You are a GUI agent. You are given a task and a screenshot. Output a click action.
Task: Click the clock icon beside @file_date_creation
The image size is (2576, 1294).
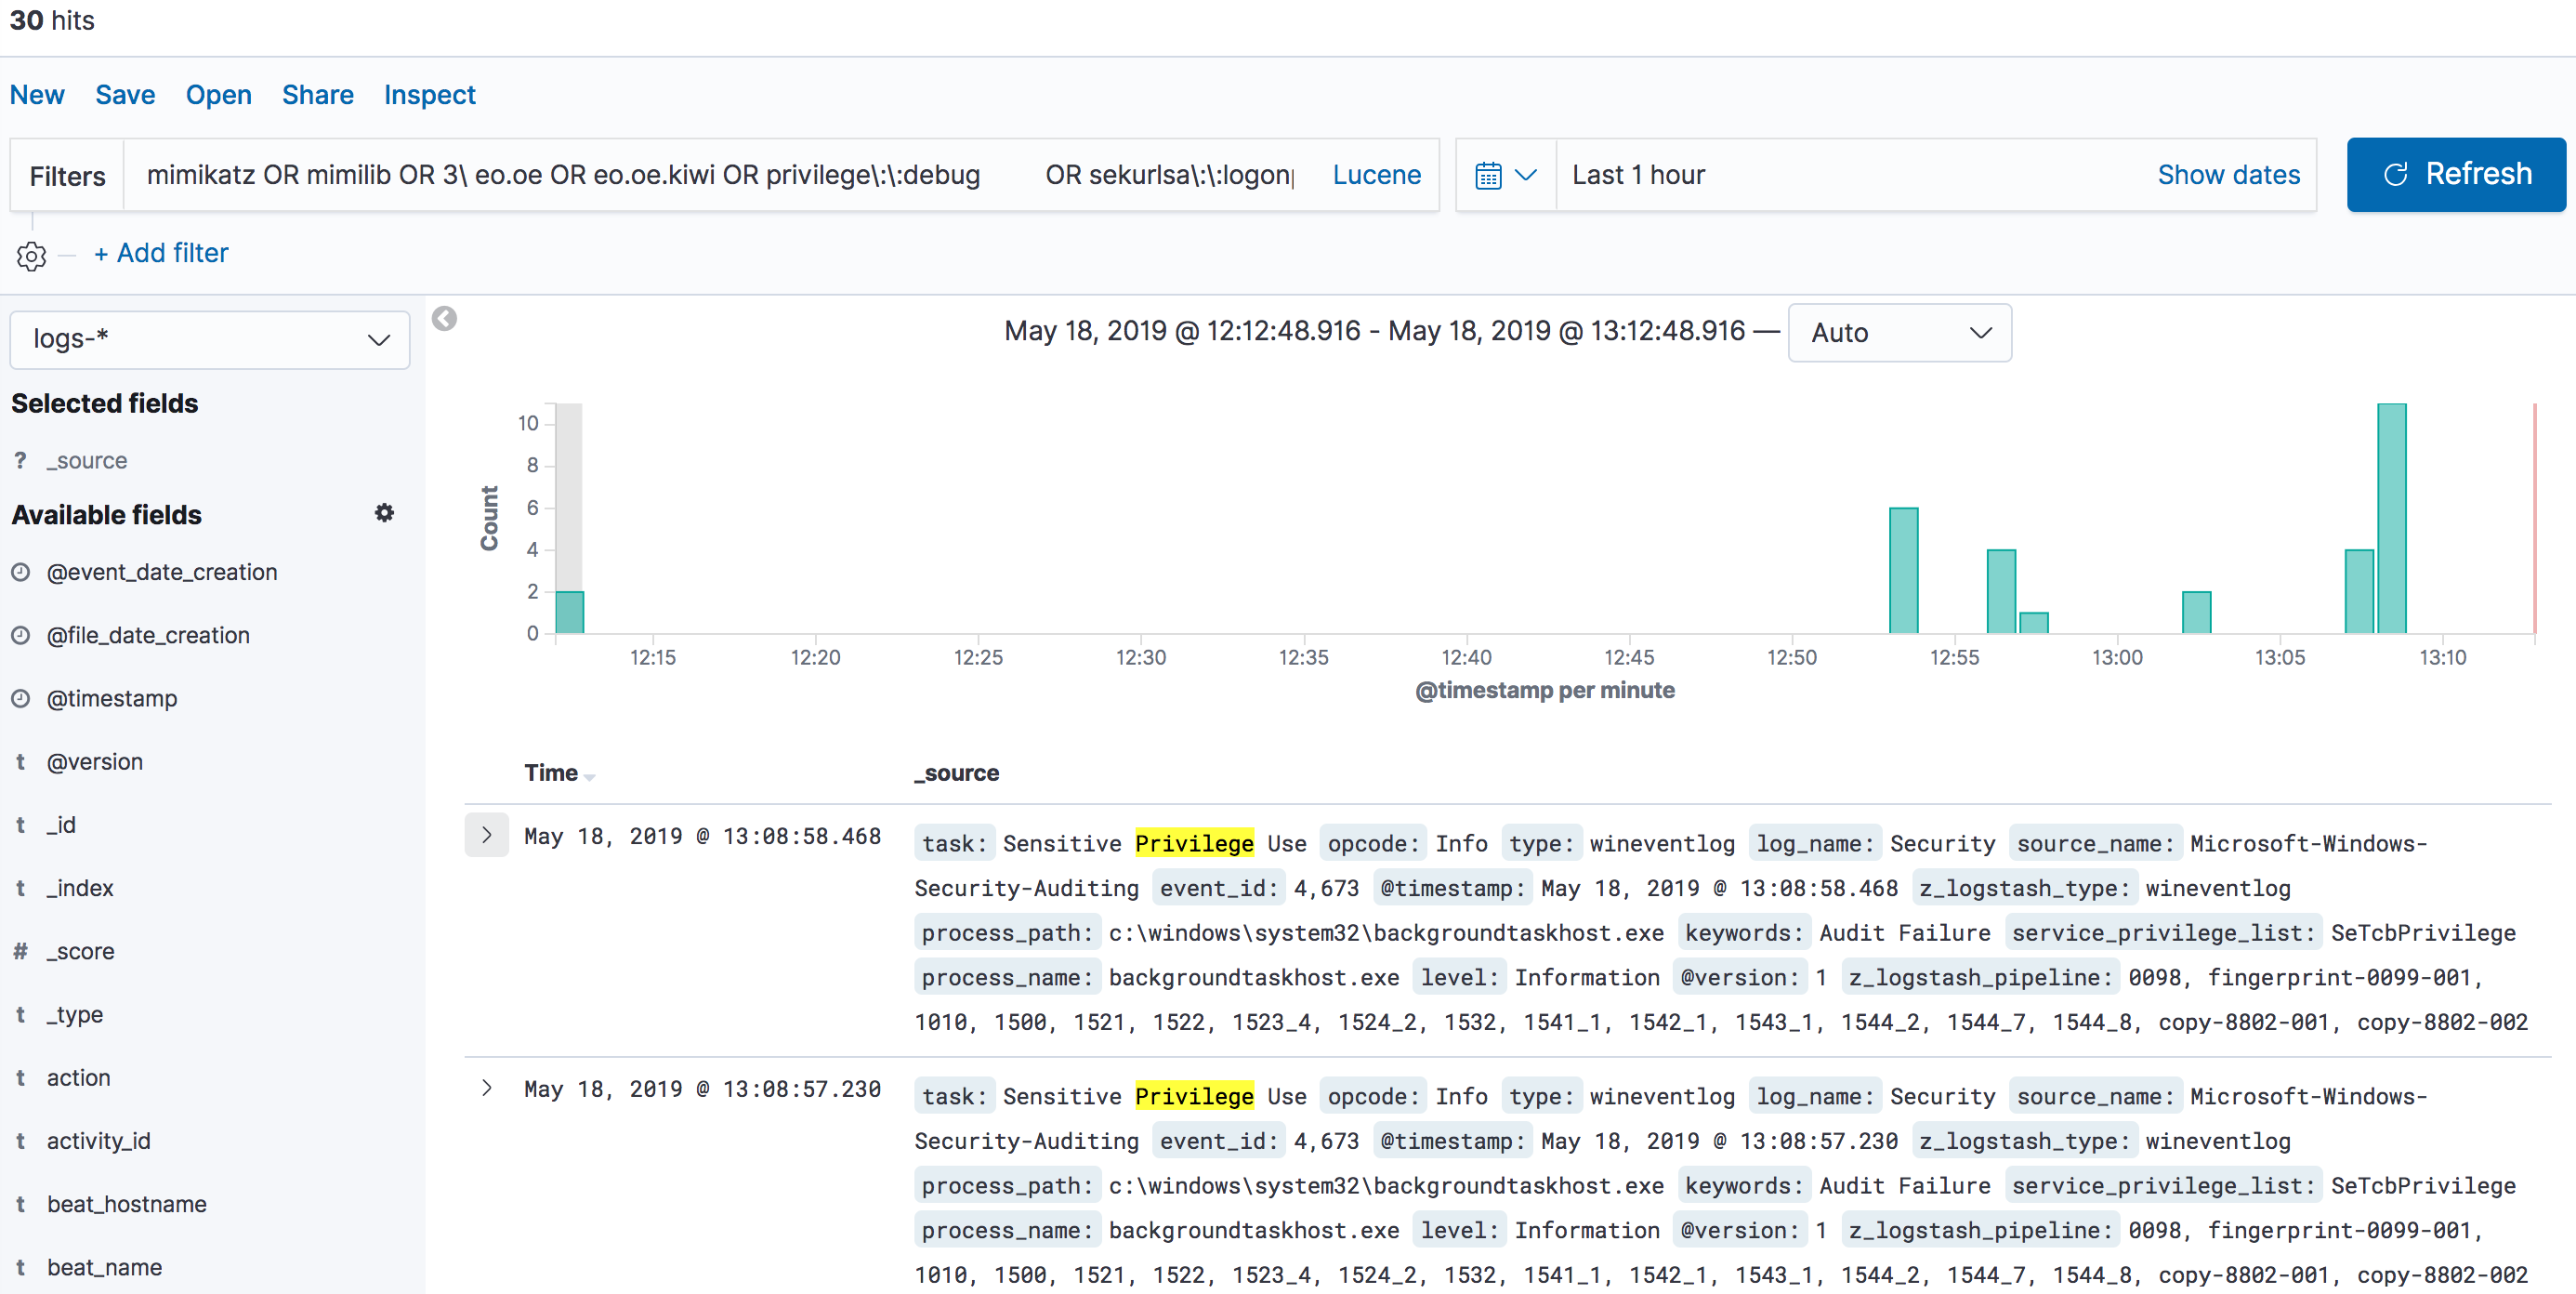(x=21, y=635)
